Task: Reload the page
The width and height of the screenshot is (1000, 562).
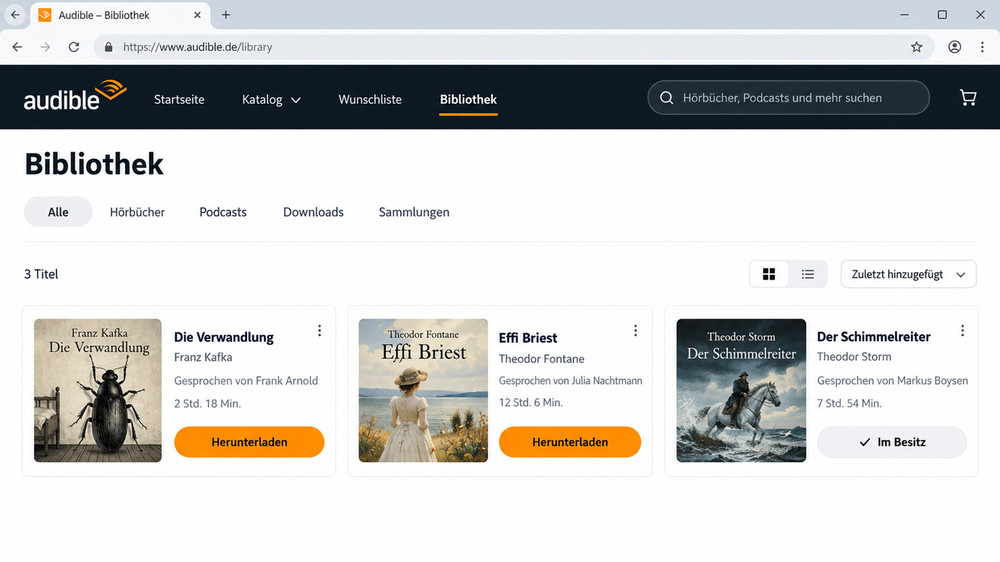Action: click(74, 47)
